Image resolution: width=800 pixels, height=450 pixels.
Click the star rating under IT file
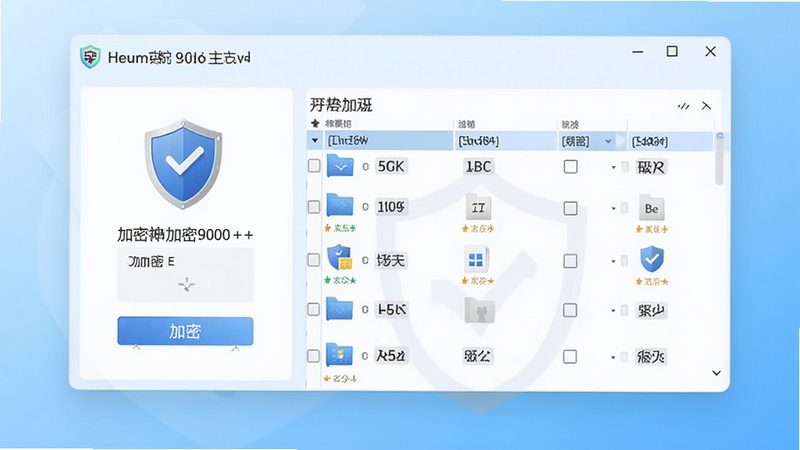(478, 229)
